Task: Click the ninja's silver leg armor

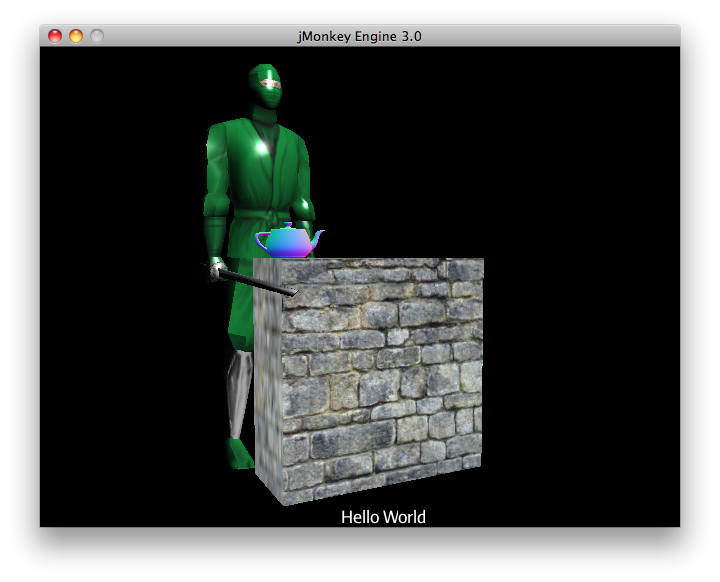Action: pos(240,394)
